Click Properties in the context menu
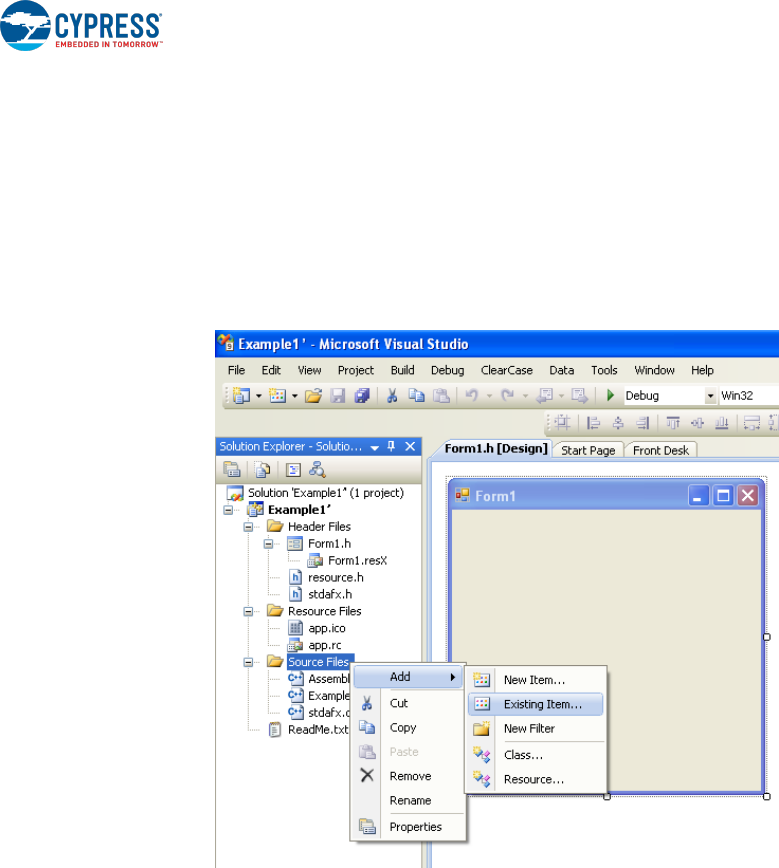 [x=408, y=827]
